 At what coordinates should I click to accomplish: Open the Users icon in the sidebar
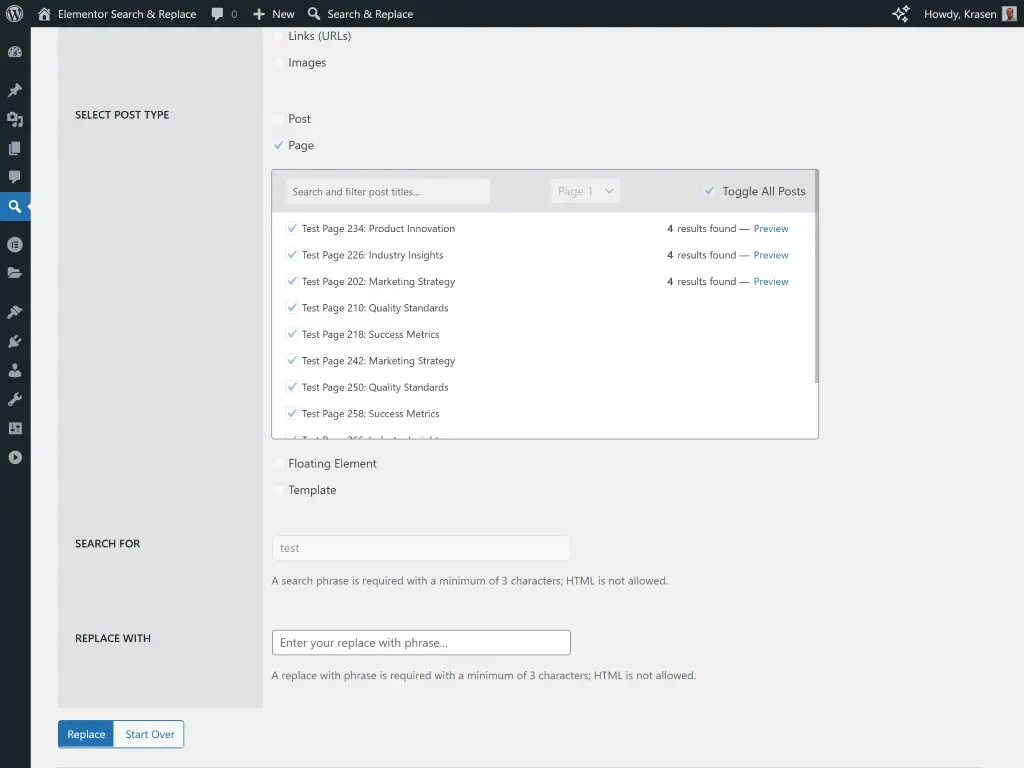(x=16, y=370)
